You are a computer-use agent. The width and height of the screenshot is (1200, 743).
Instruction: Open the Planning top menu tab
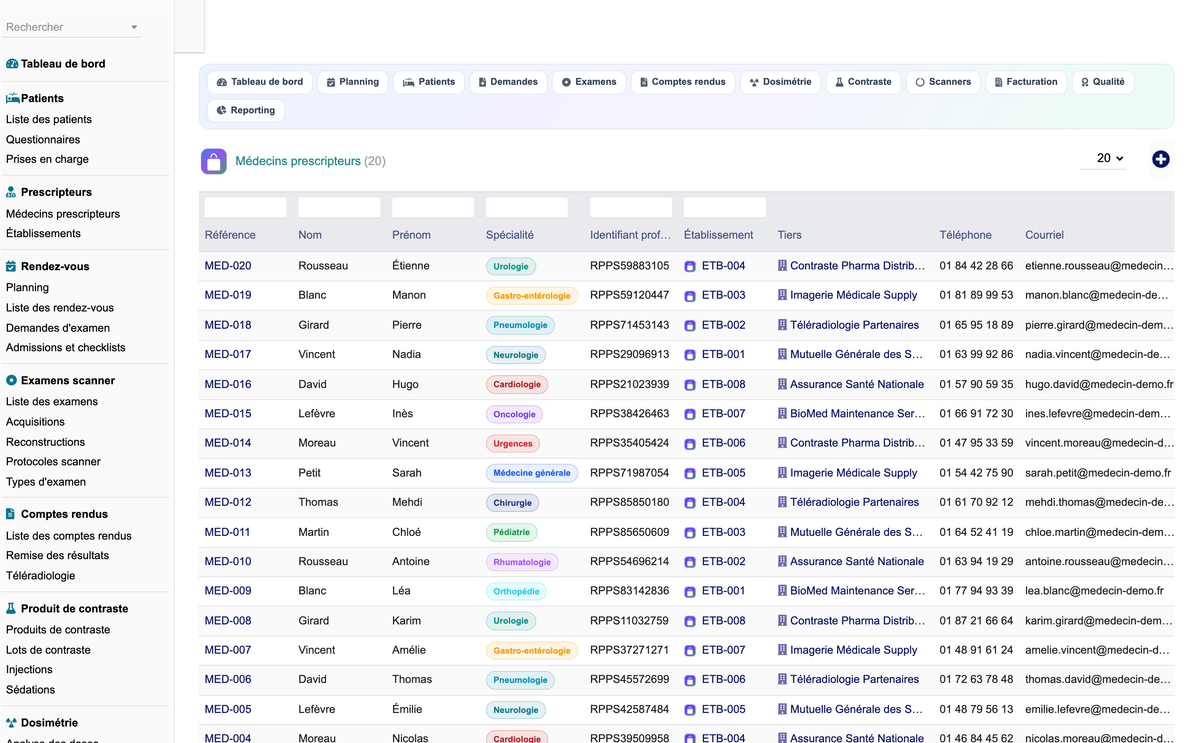(x=353, y=82)
